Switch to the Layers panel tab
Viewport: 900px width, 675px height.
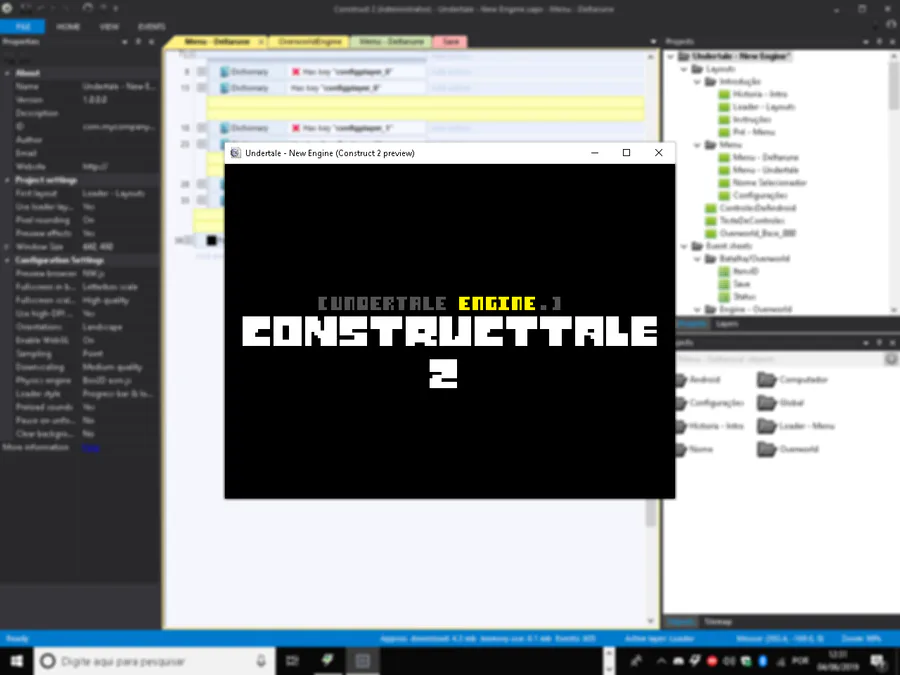(727, 324)
